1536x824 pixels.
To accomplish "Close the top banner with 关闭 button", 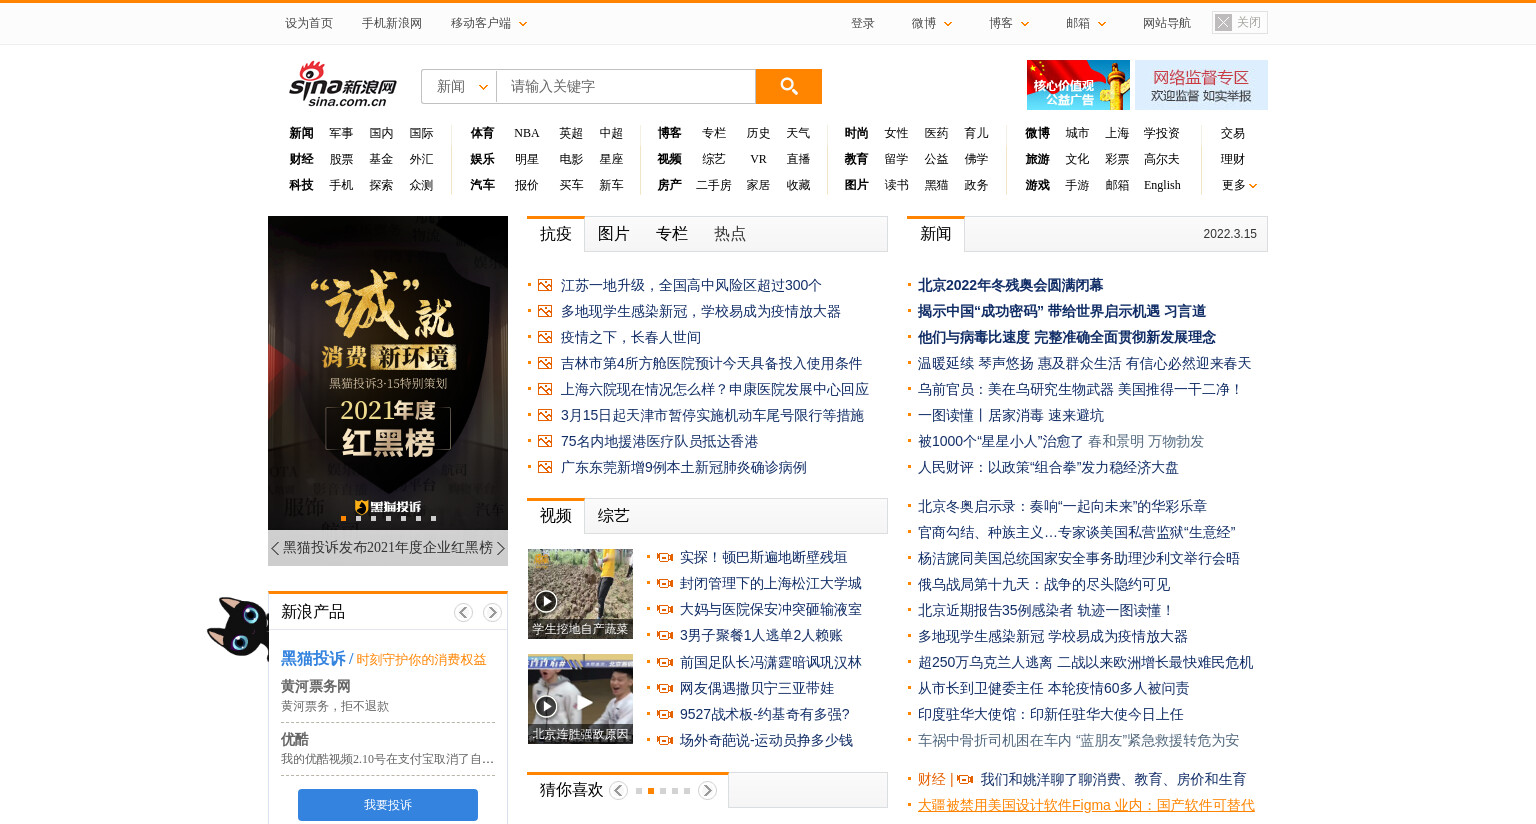I will tap(1239, 22).
